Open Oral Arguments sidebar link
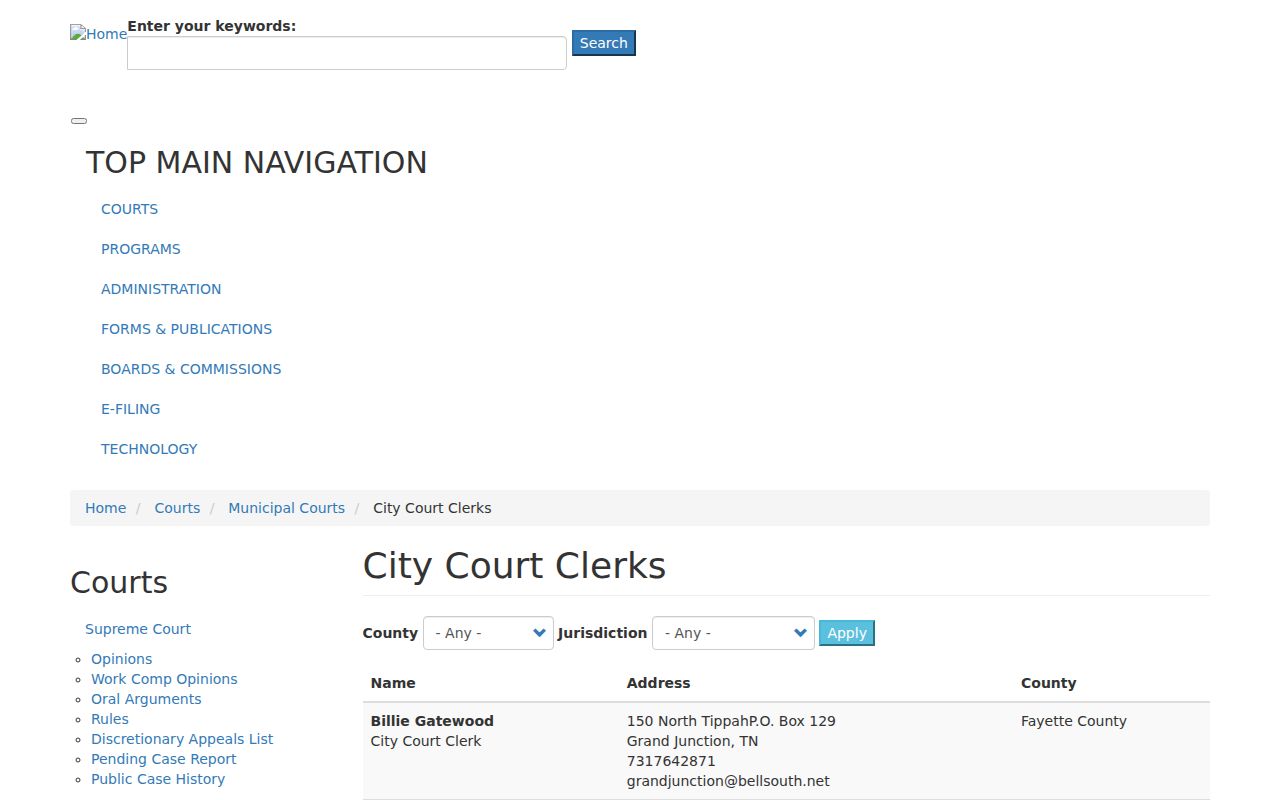Image resolution: width=1280 pixels, height=800 pixels. tap(146, 699)
